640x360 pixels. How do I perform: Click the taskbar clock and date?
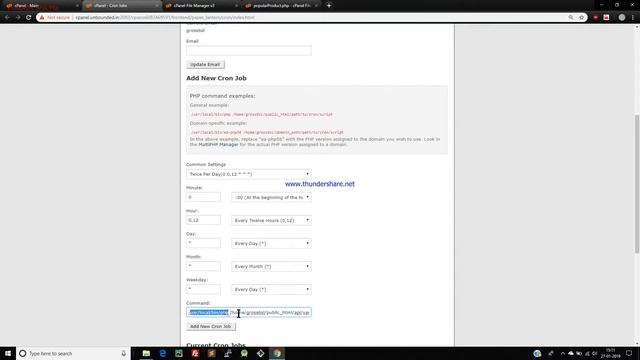pos(611,353)
